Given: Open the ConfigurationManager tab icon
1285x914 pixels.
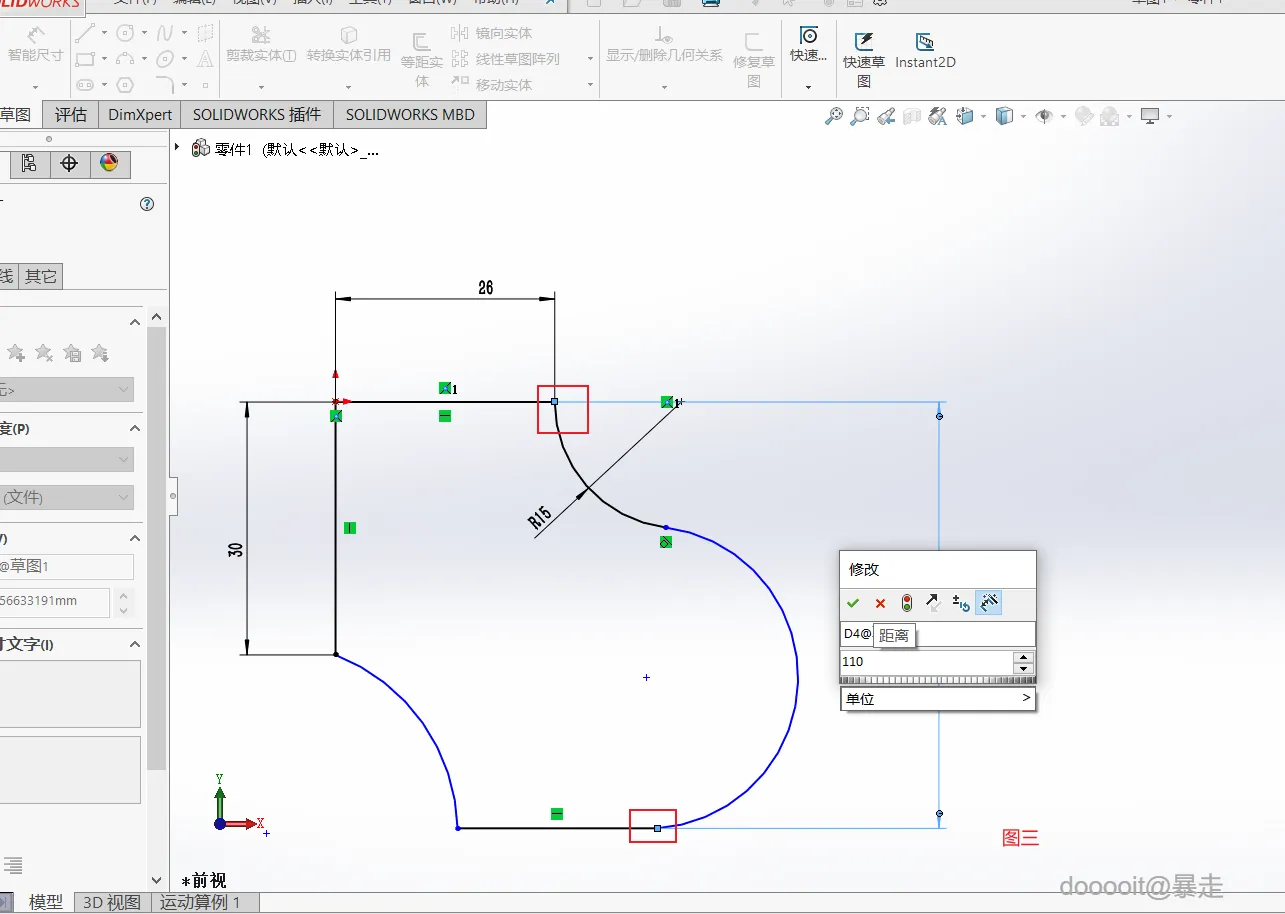Looking at the screenshot, I should click(29, 164).
